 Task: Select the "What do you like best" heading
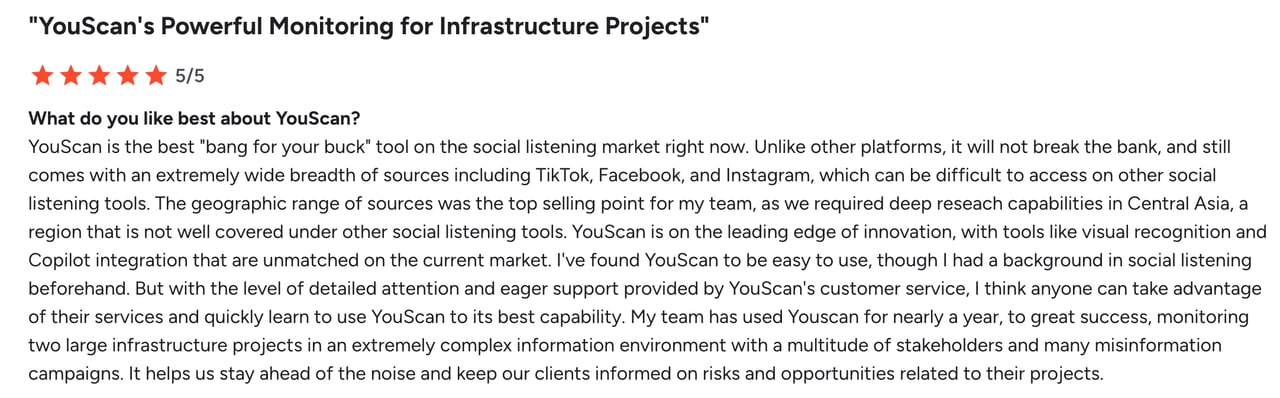click(194, 118)
